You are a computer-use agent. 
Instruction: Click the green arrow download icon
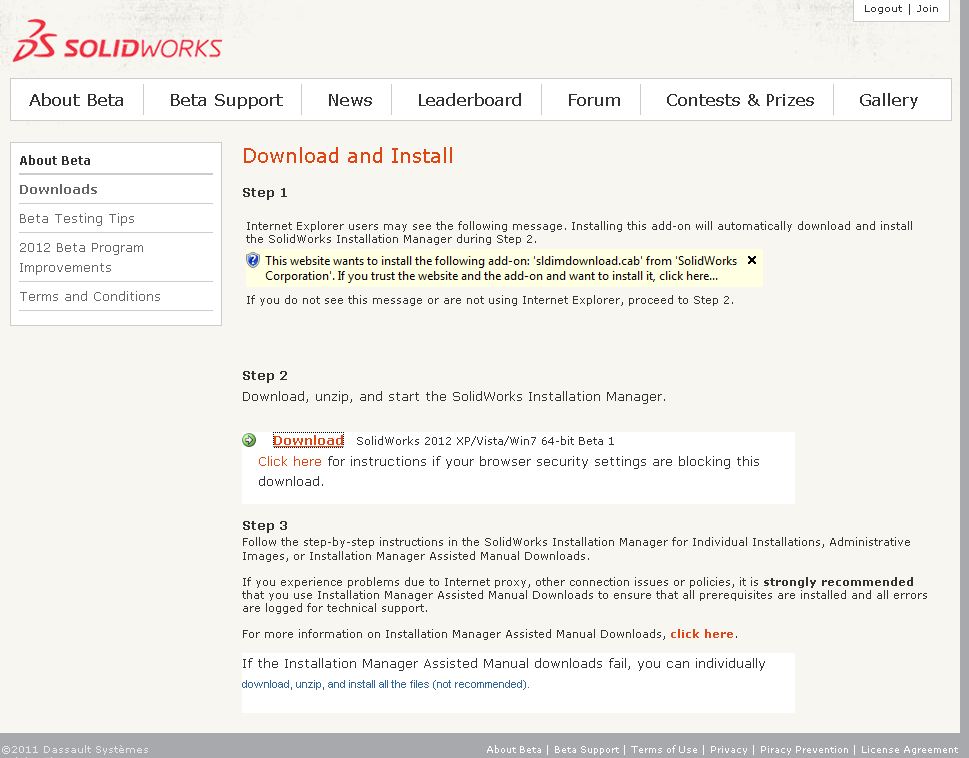point(249,440)
